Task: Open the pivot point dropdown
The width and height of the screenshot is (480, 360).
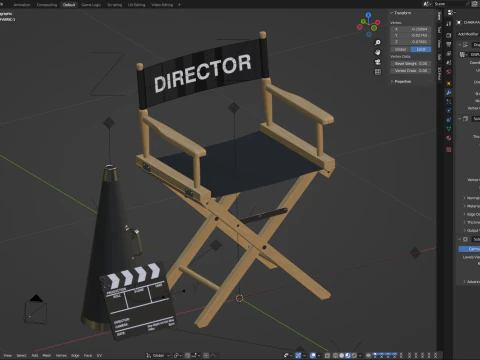Action: pos(178,355)
